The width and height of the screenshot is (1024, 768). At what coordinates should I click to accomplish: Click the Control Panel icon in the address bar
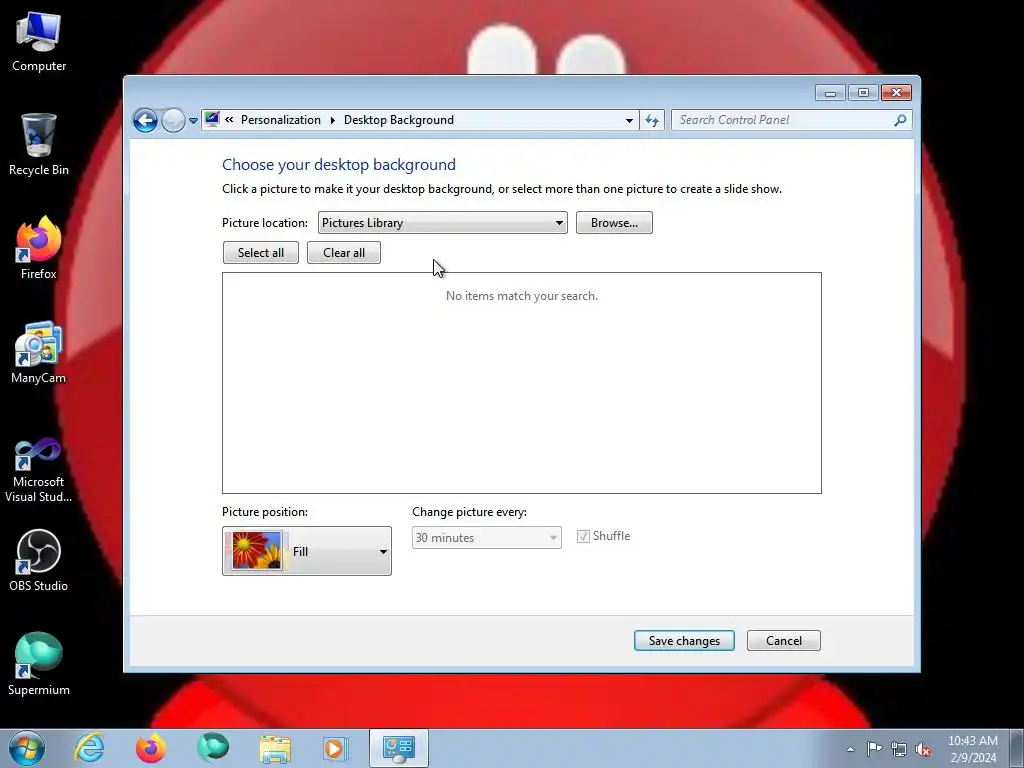tap(212, 120)
